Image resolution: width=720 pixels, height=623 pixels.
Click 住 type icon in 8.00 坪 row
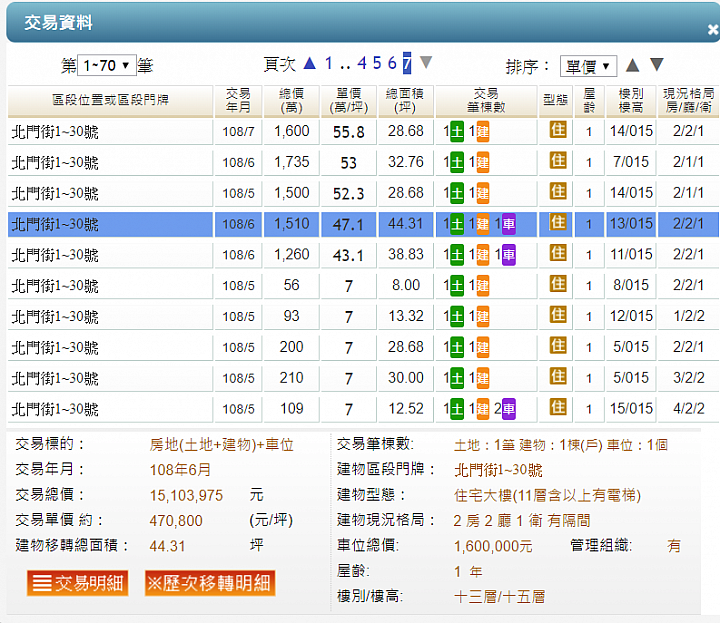click(558, 284)
